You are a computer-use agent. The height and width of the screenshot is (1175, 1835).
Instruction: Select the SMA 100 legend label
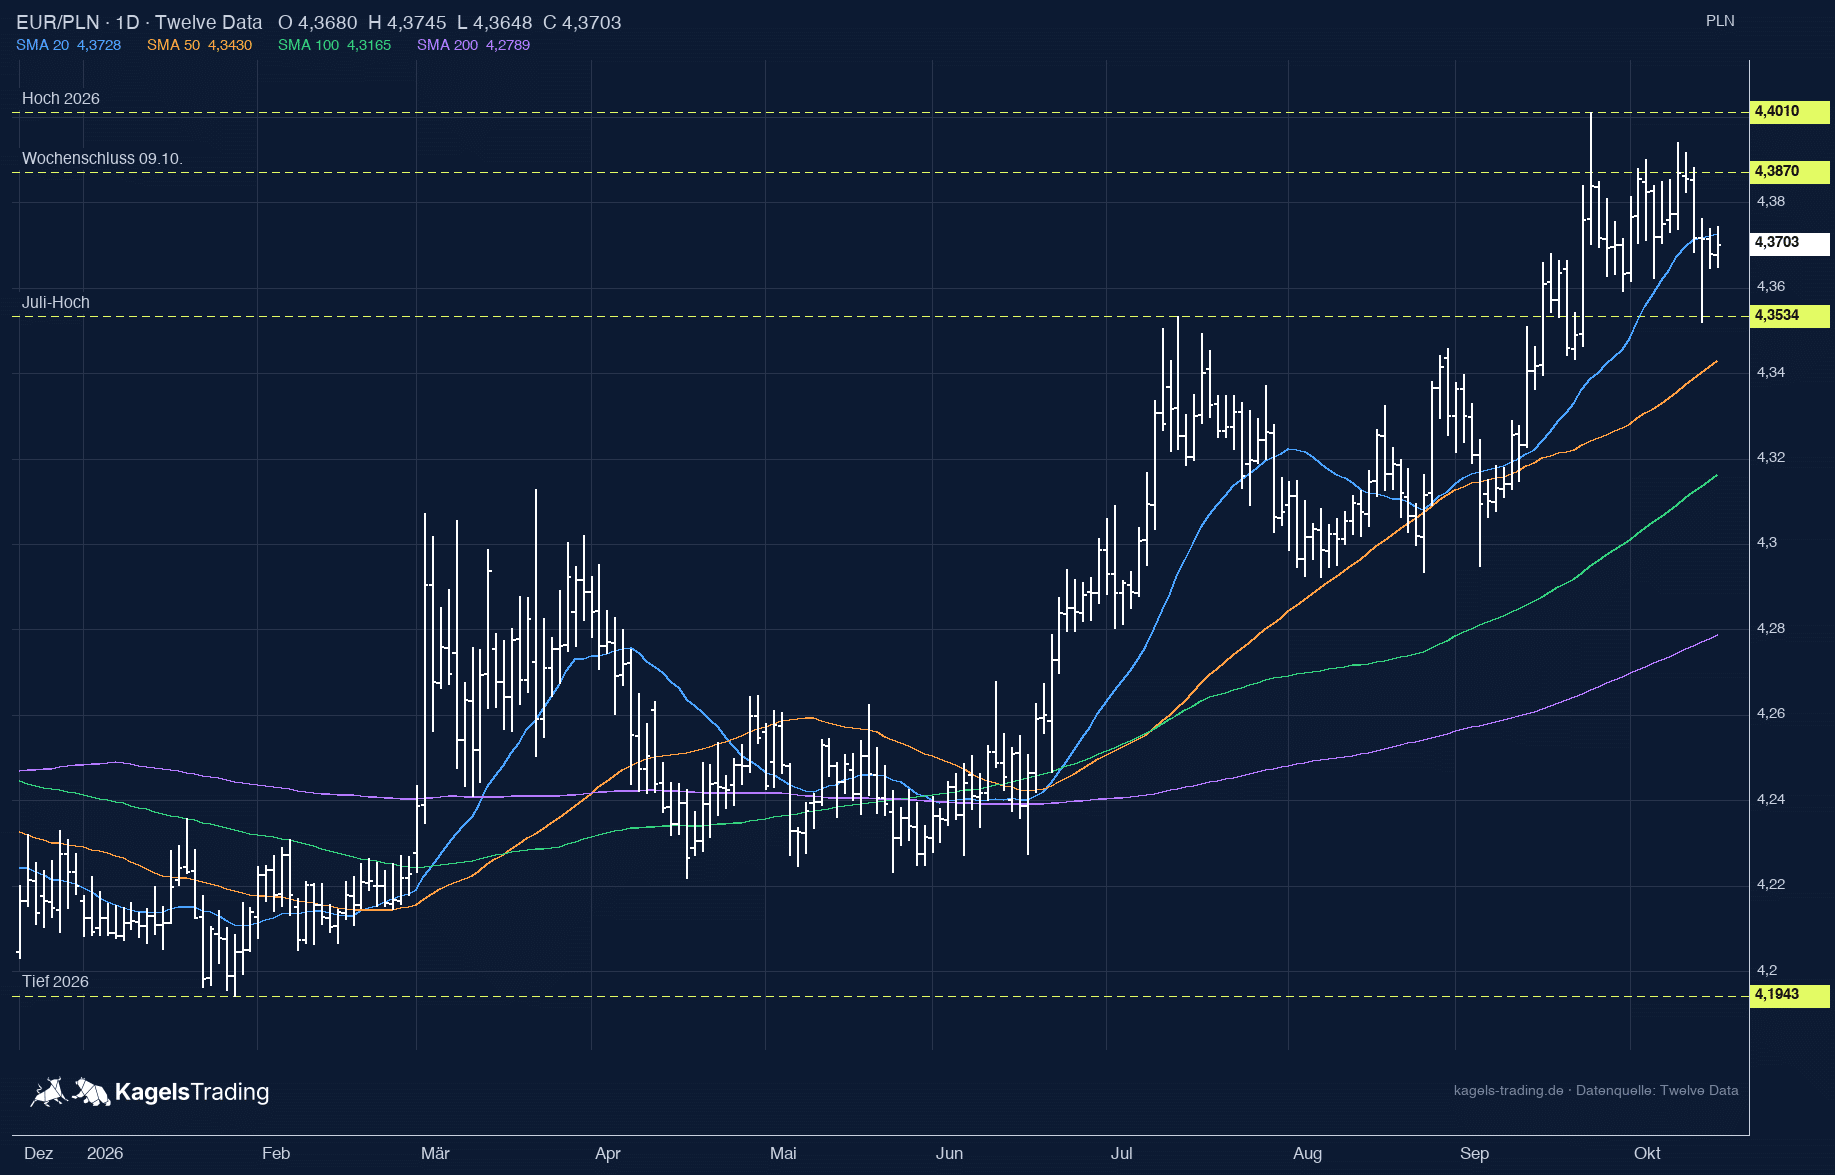334,45
